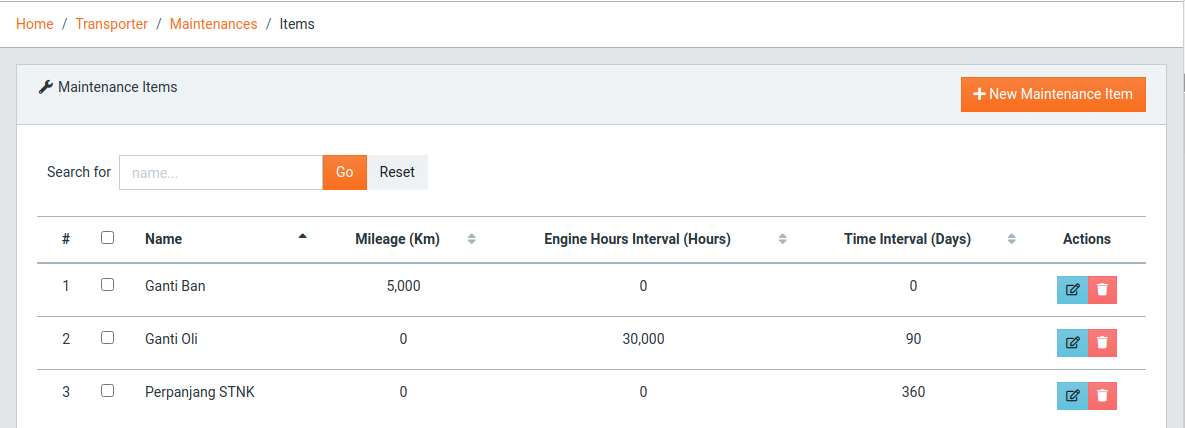Sort by Time Interval (Days) arrows
Viewport: 1185px width, 428px height.
pos(1012,239)
